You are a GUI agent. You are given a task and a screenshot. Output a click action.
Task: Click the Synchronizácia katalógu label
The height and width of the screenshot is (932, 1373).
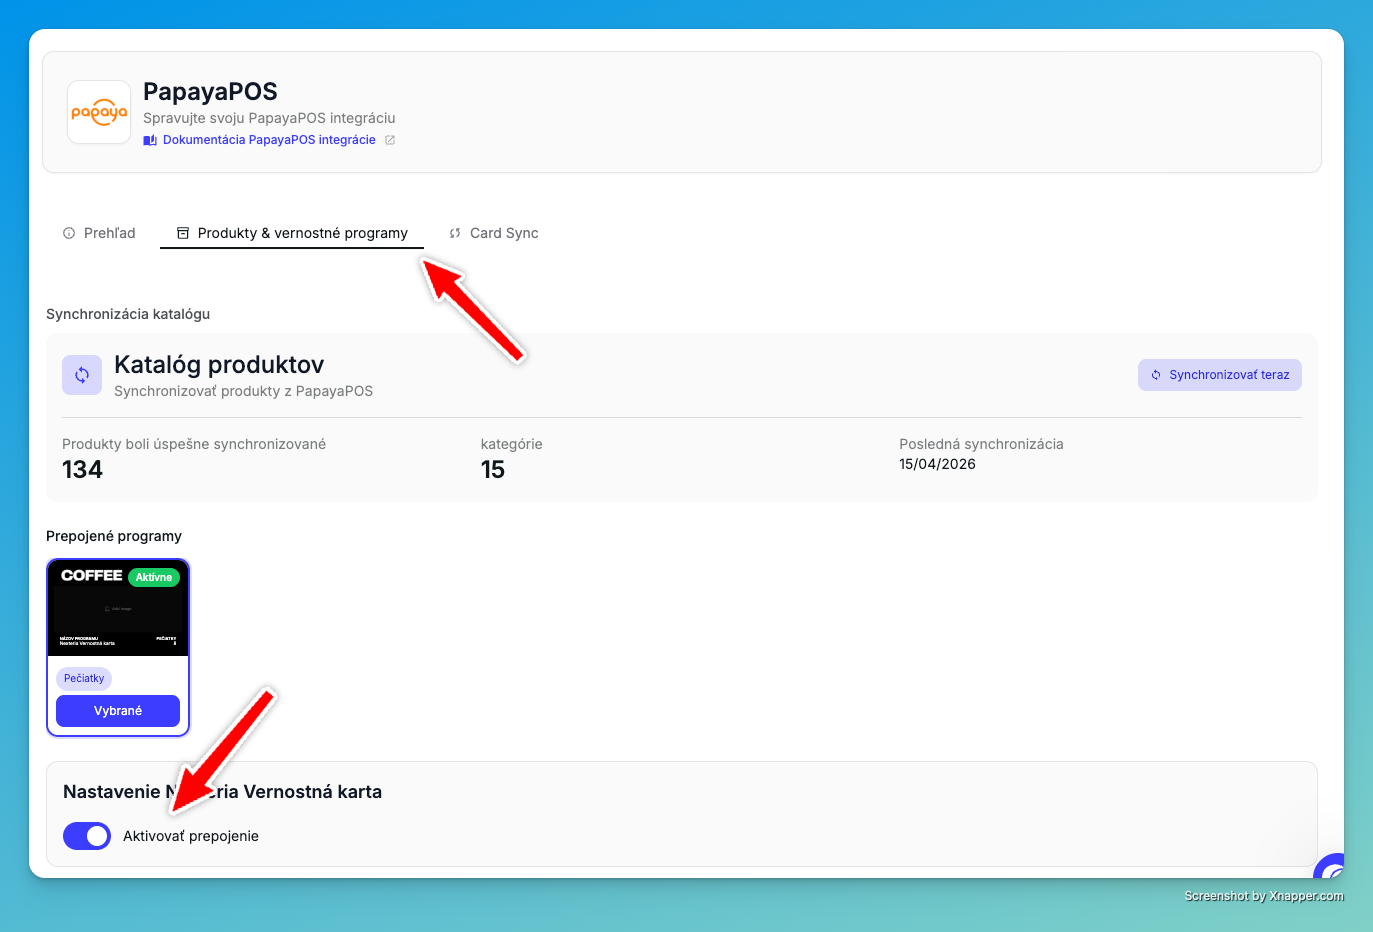click(x=128, y=314)
